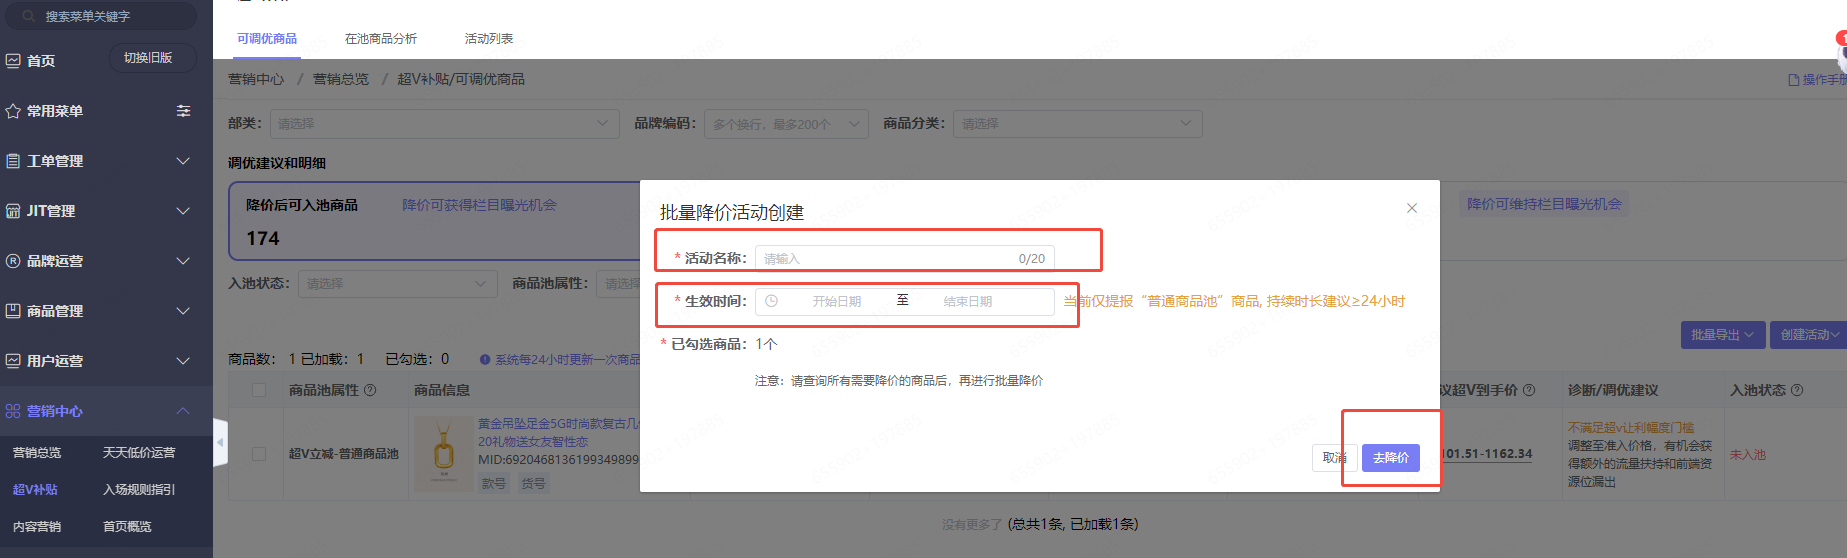1847x558 pixels.
Task: Click the 工单管理 sidebar icon
Action: coord(13,161)
